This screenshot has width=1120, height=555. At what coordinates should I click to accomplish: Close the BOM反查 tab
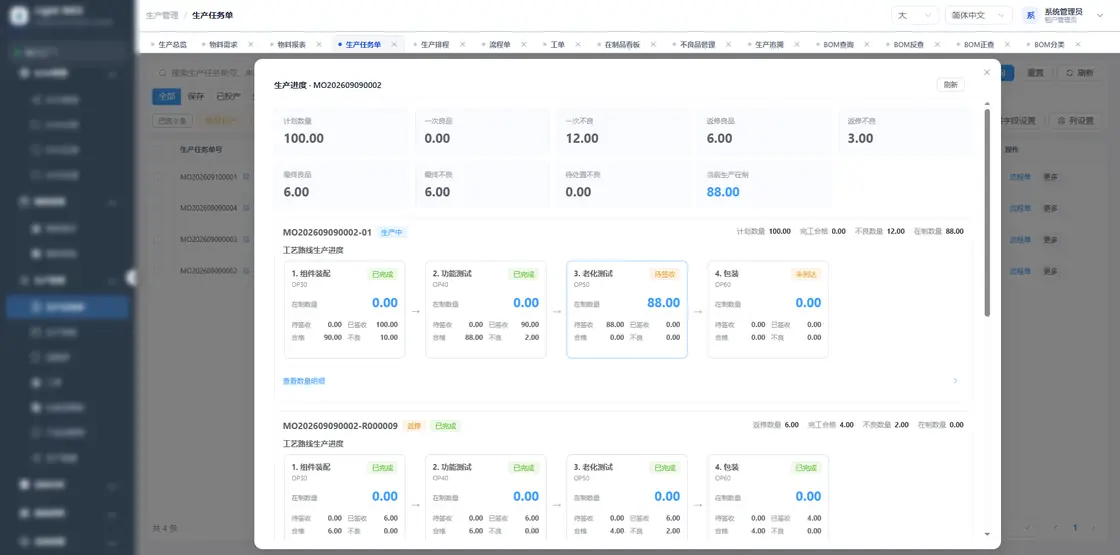[x=938, y=44]
